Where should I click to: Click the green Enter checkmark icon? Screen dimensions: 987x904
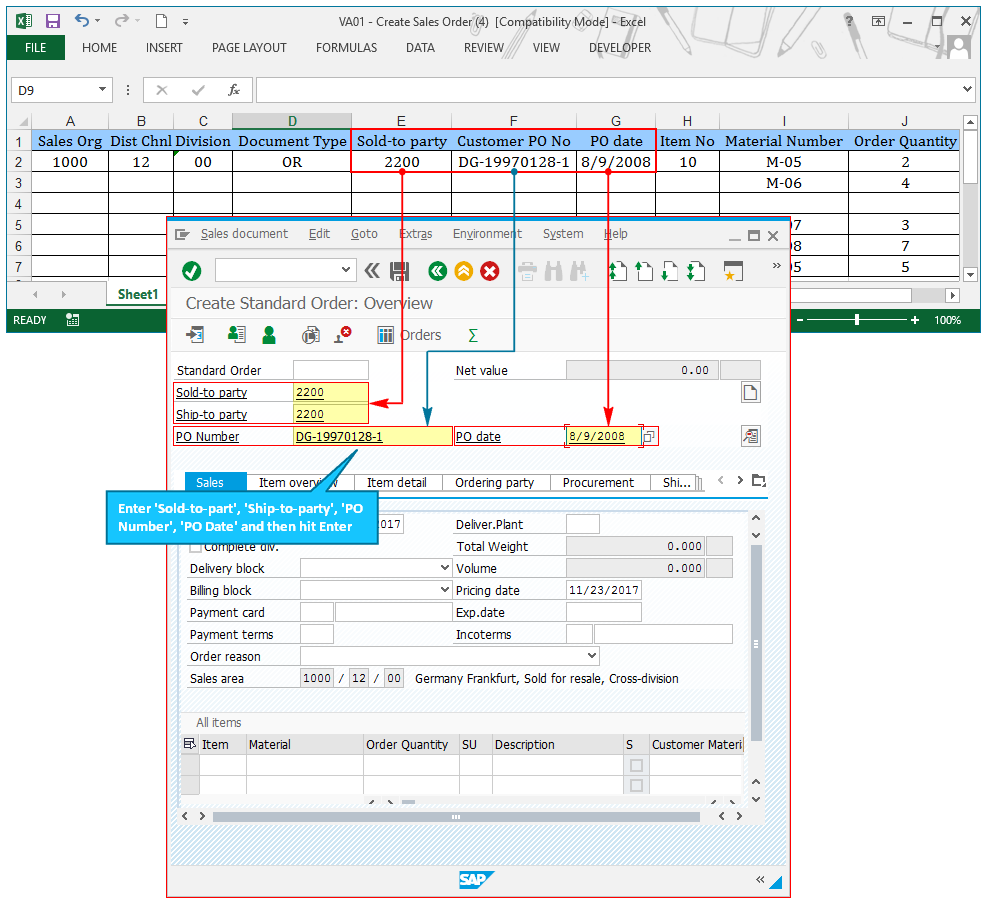point(192,271)
